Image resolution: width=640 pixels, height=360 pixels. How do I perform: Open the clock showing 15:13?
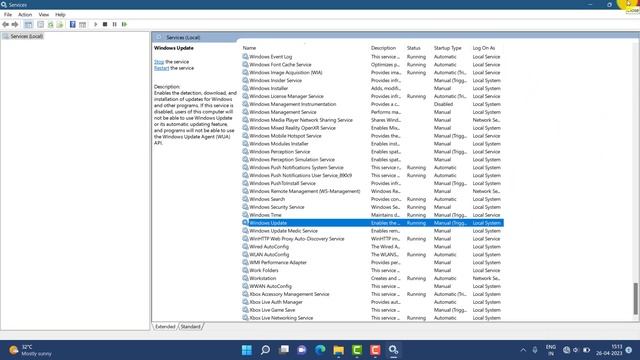[609, 350]
